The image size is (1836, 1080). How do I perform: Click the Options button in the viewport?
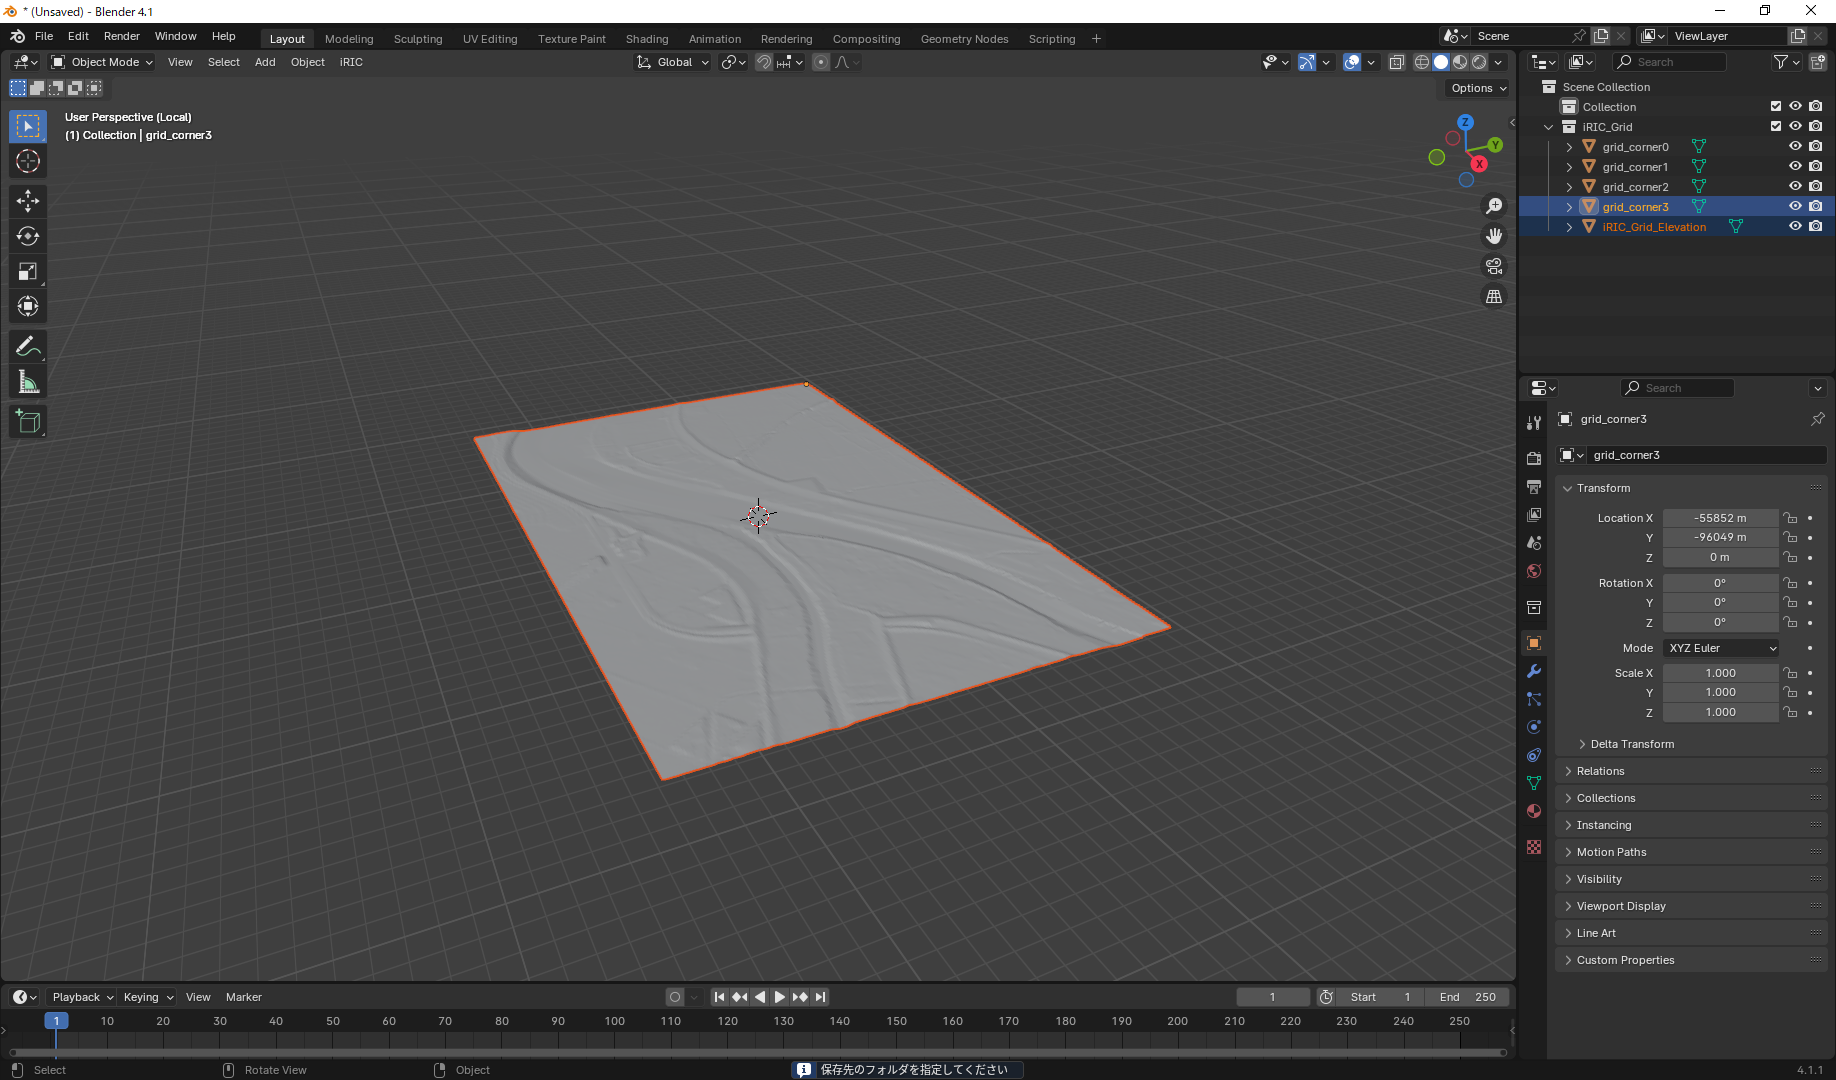(x=1478, y=88)
